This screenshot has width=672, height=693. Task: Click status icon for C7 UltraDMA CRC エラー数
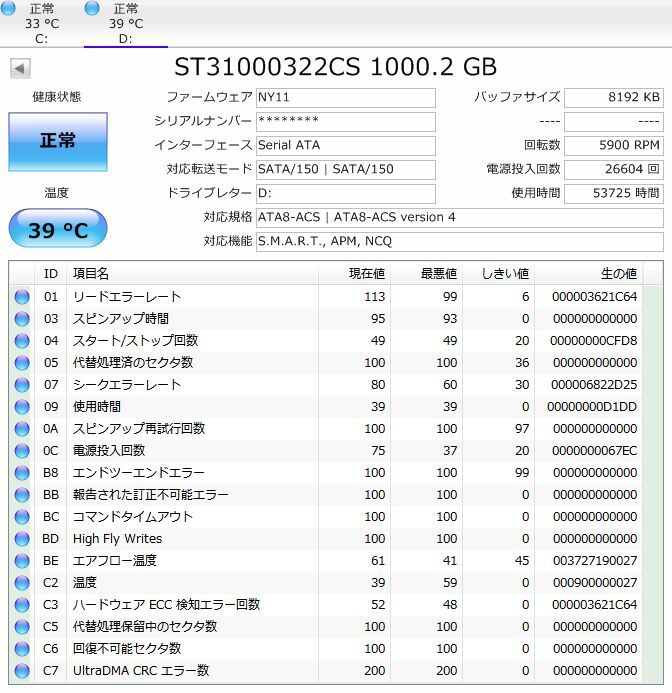22,671
